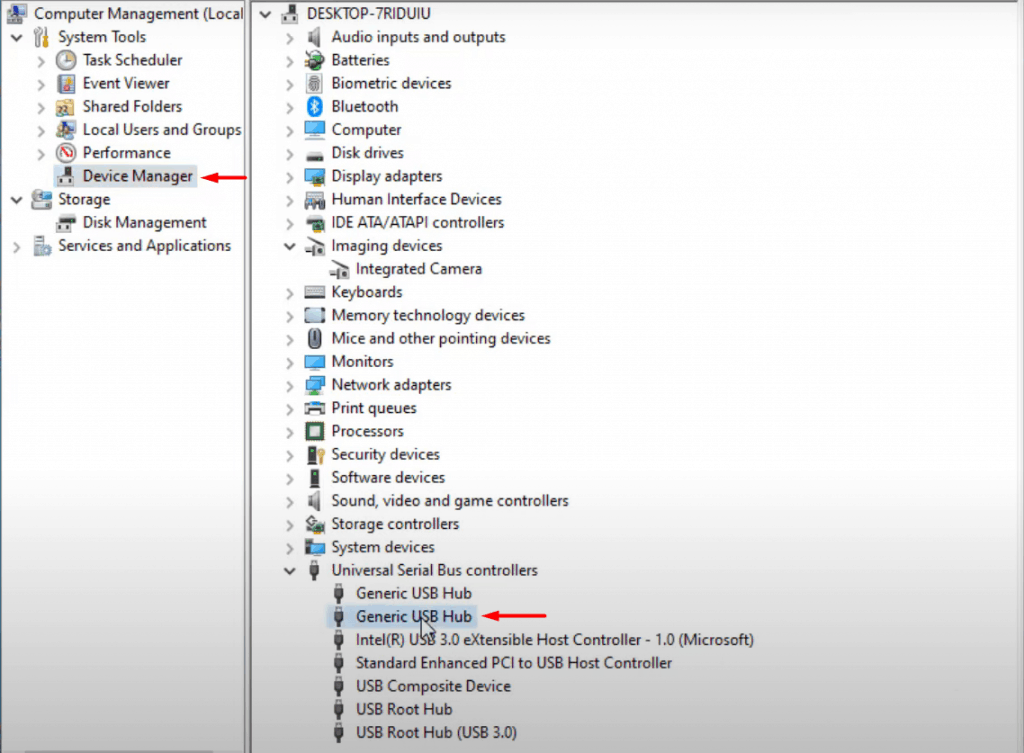Click the Task Scheduler clock icon
This screenshot has height=753, width=1024.
click(x=66, y=61)
